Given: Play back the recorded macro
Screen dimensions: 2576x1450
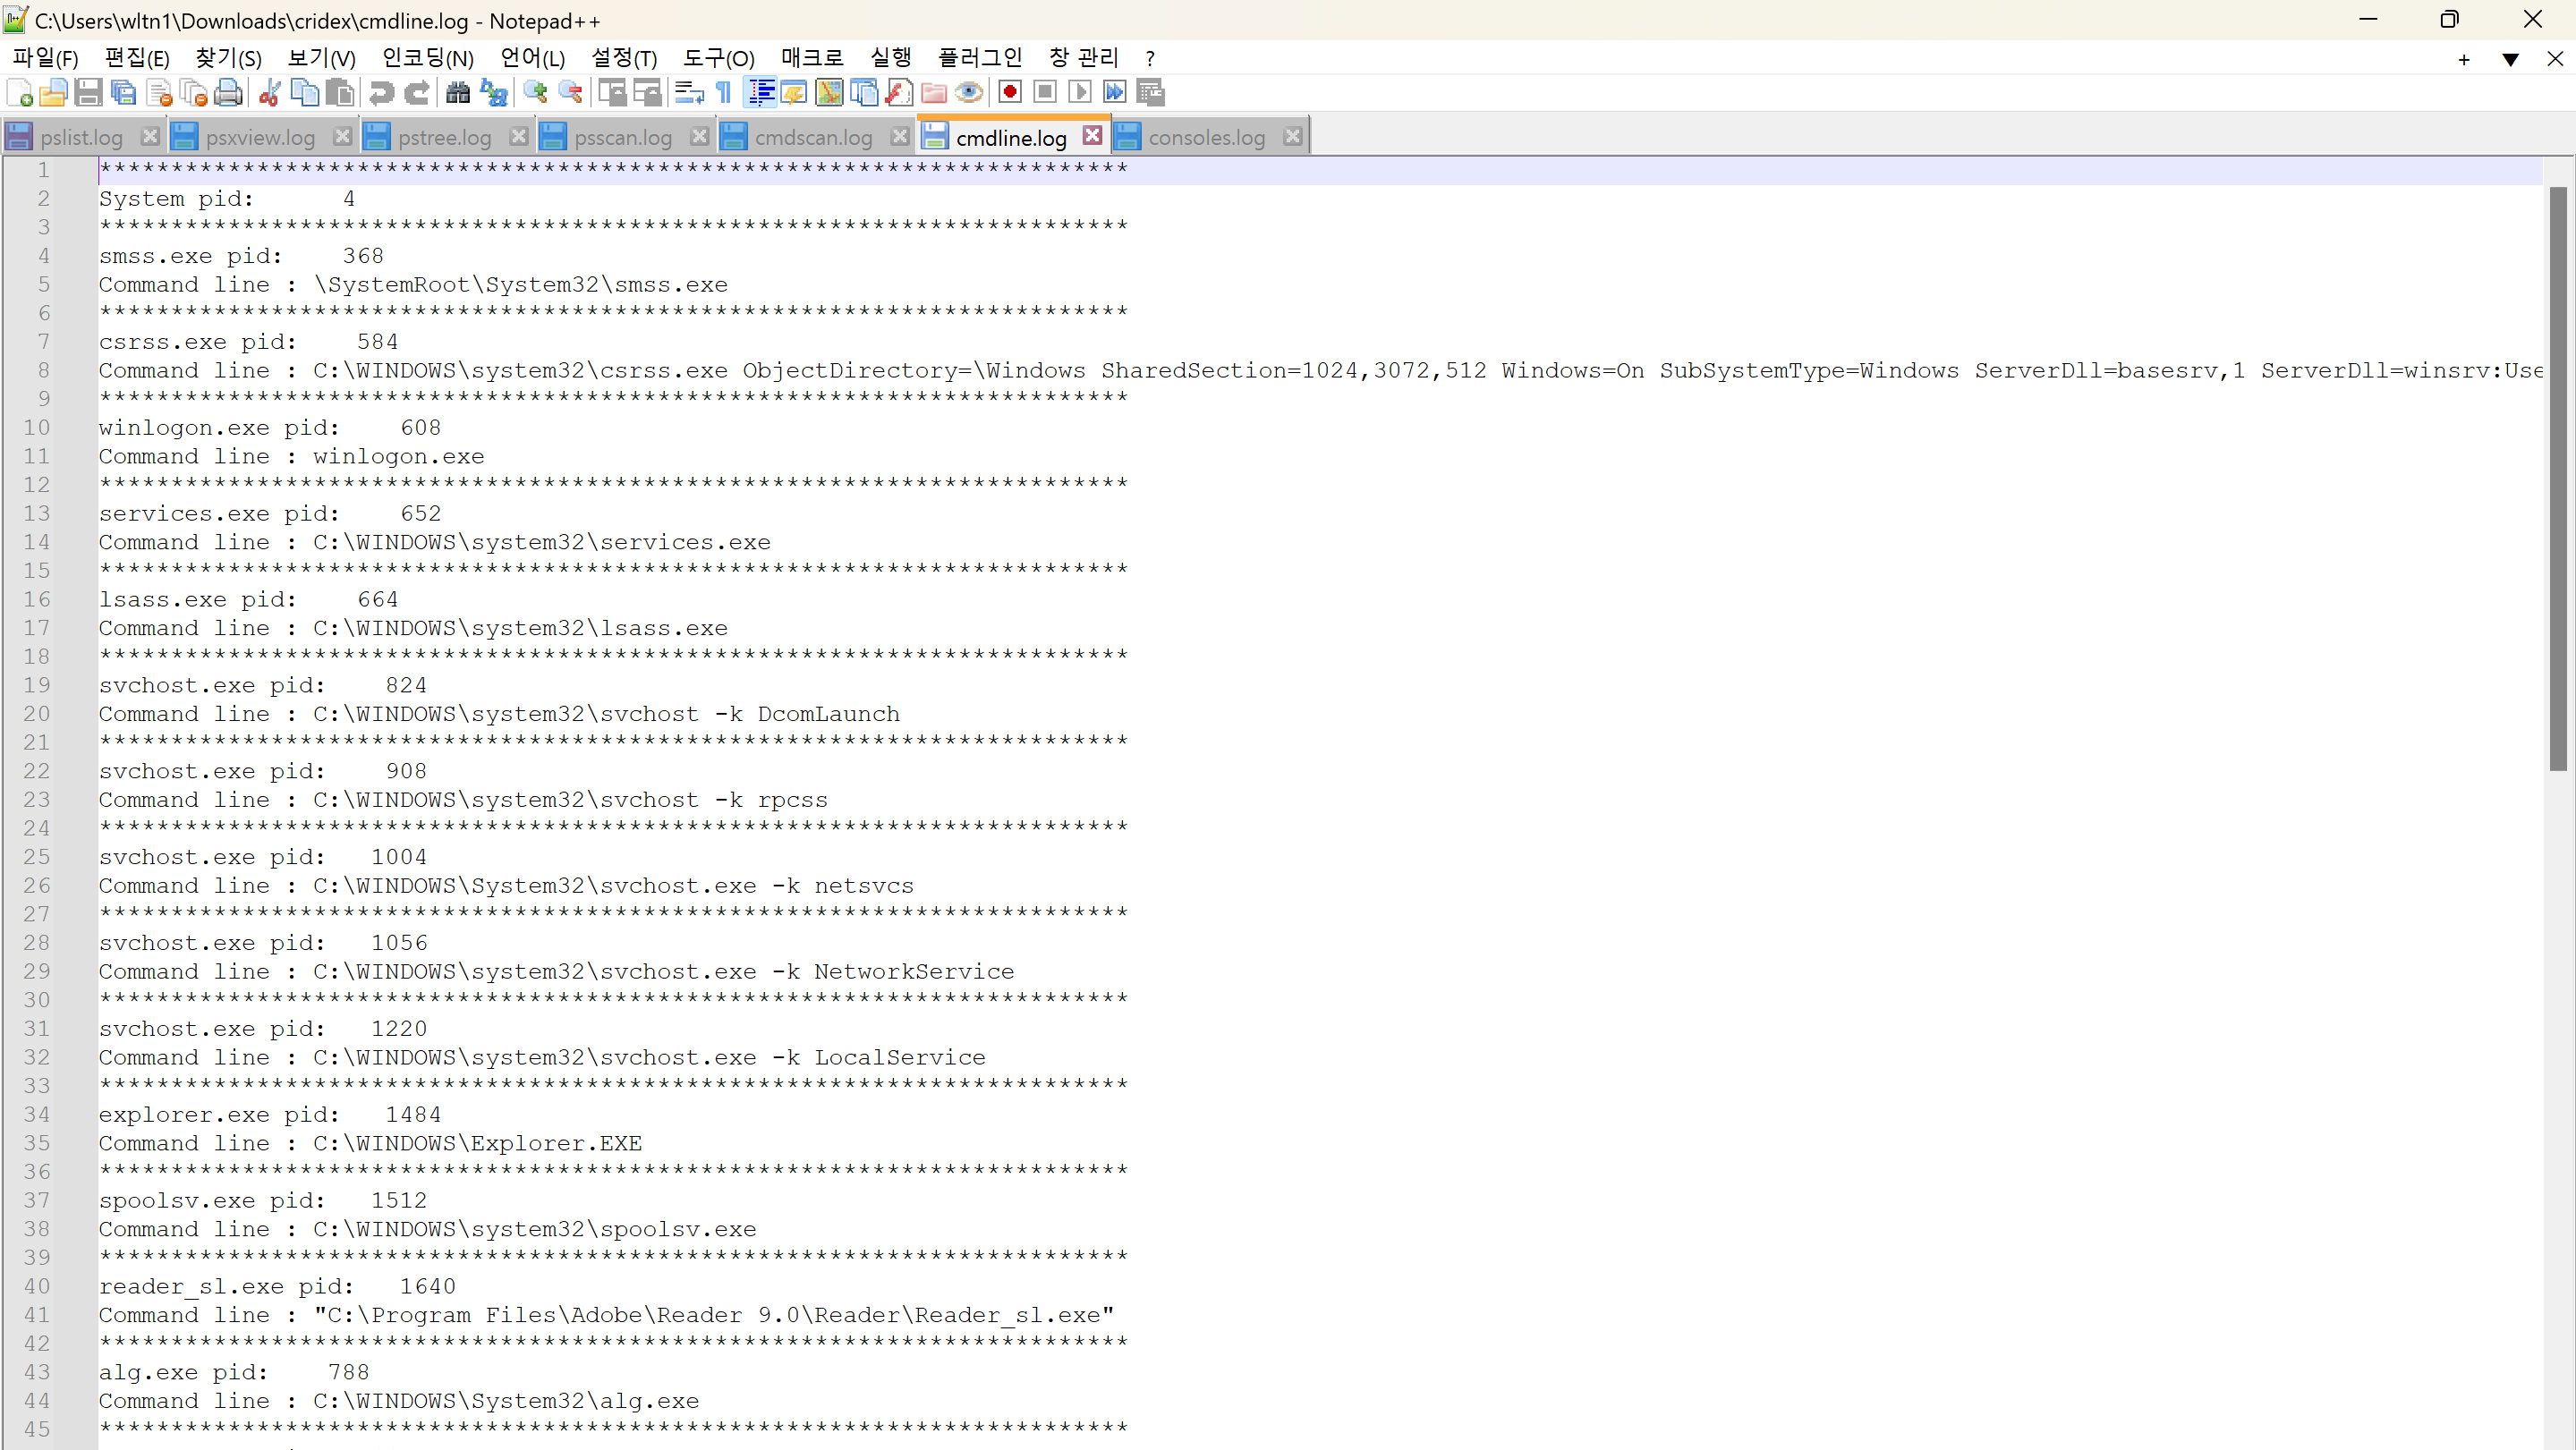Looking at the screenshot, I should click(1080, 92).
